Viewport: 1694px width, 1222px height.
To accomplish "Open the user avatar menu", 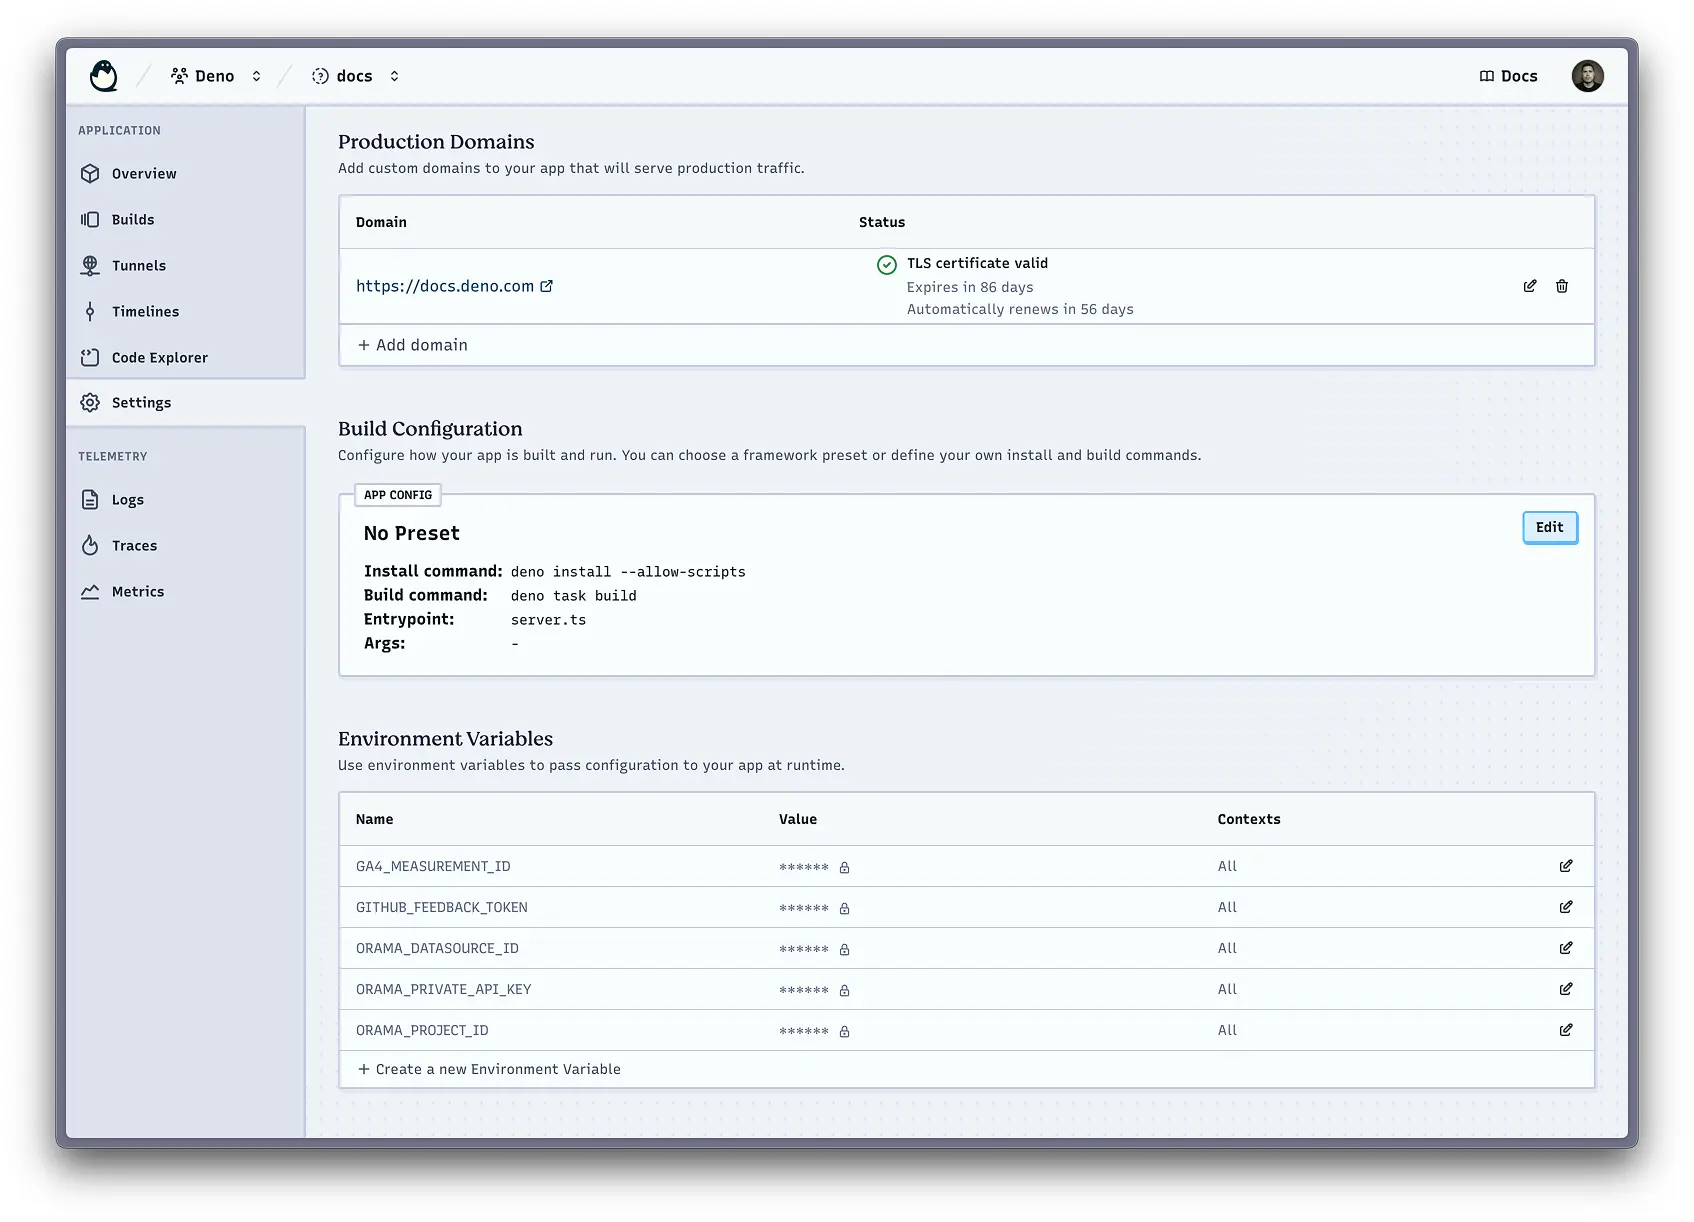I will tap(1587, 76).
